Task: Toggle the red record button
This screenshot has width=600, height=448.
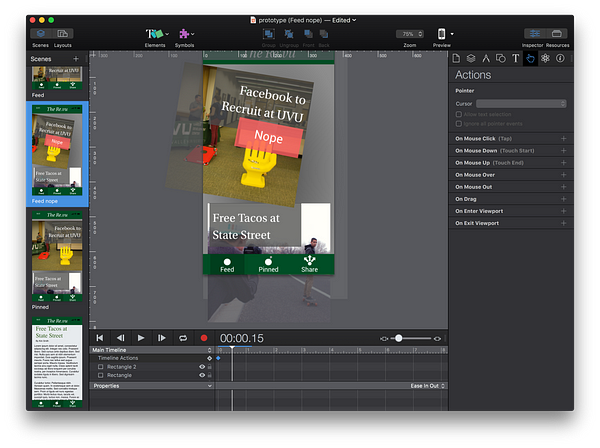Action: [x=204, y=338]
